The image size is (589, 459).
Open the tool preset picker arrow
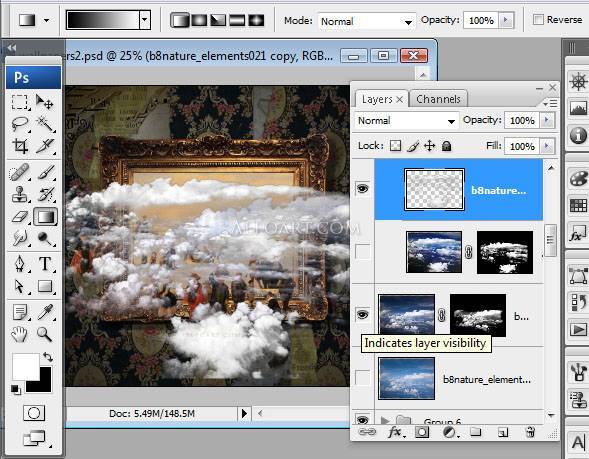47,20
